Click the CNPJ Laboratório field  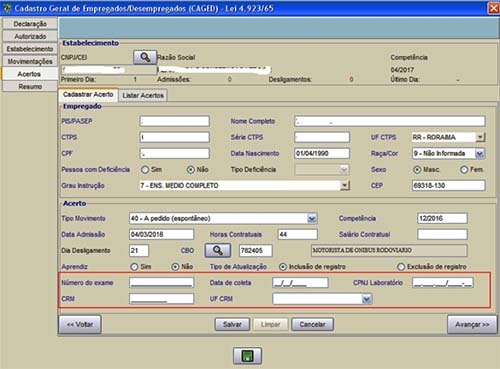tap(443, 283)
